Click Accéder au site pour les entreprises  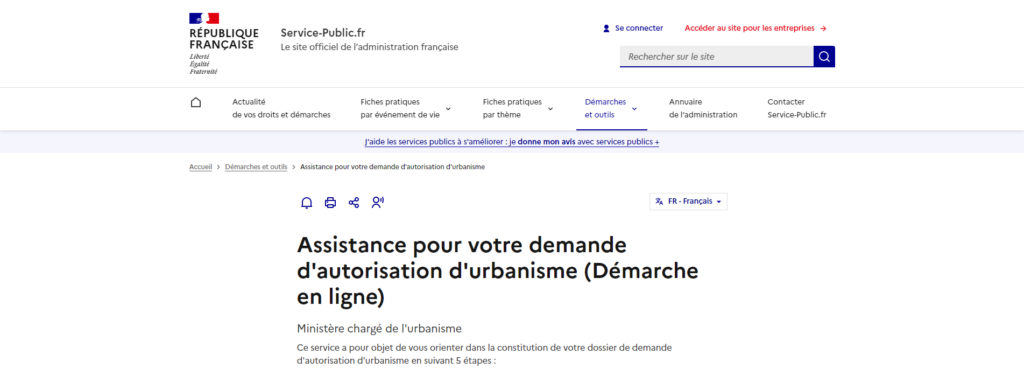pyautogui.click(x=756, y=28)
